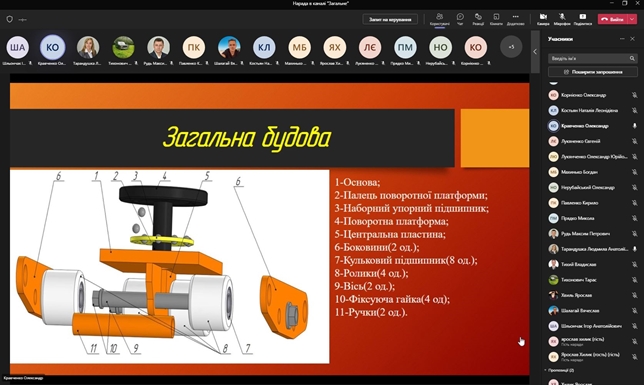Open dropdown arrow next to Вийти

pos(632,19)
